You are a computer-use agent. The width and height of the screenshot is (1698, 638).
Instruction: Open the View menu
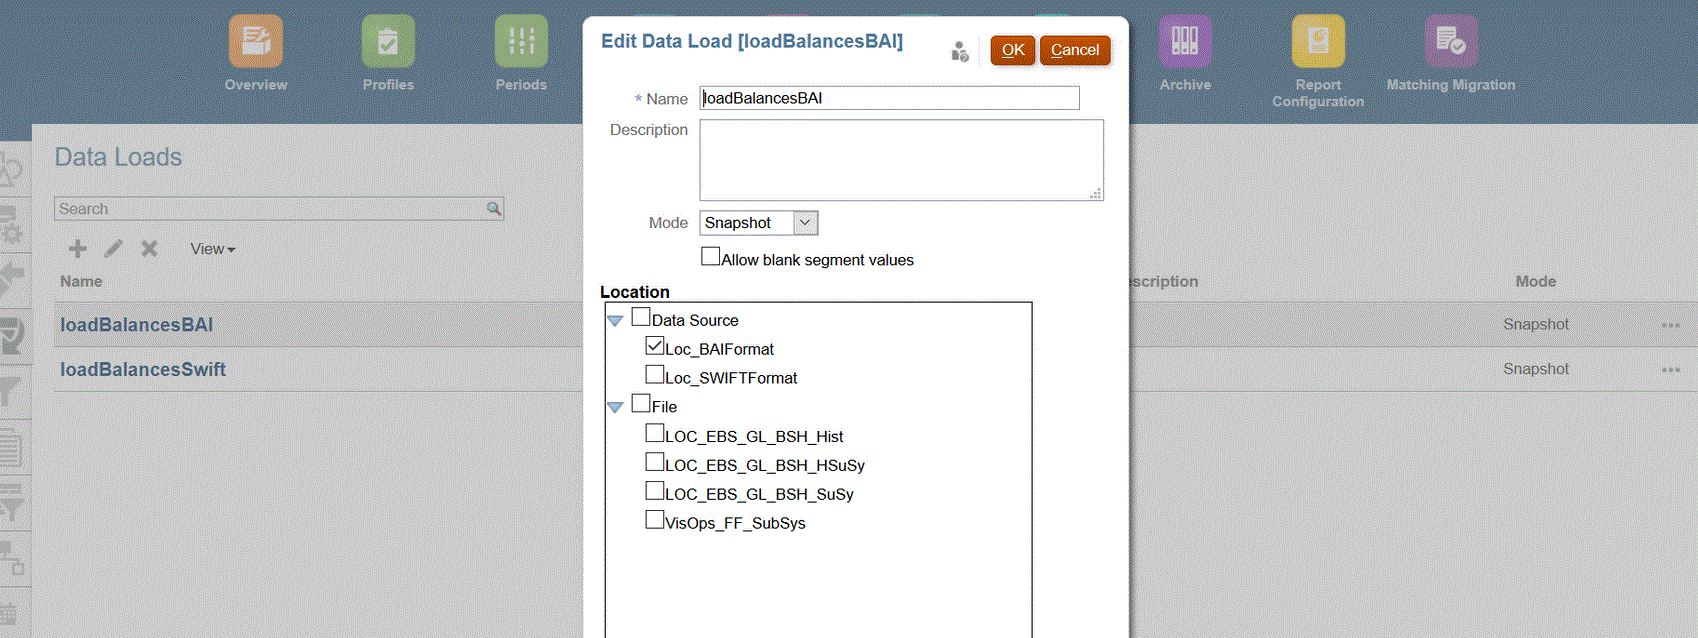tap(212, 249)
